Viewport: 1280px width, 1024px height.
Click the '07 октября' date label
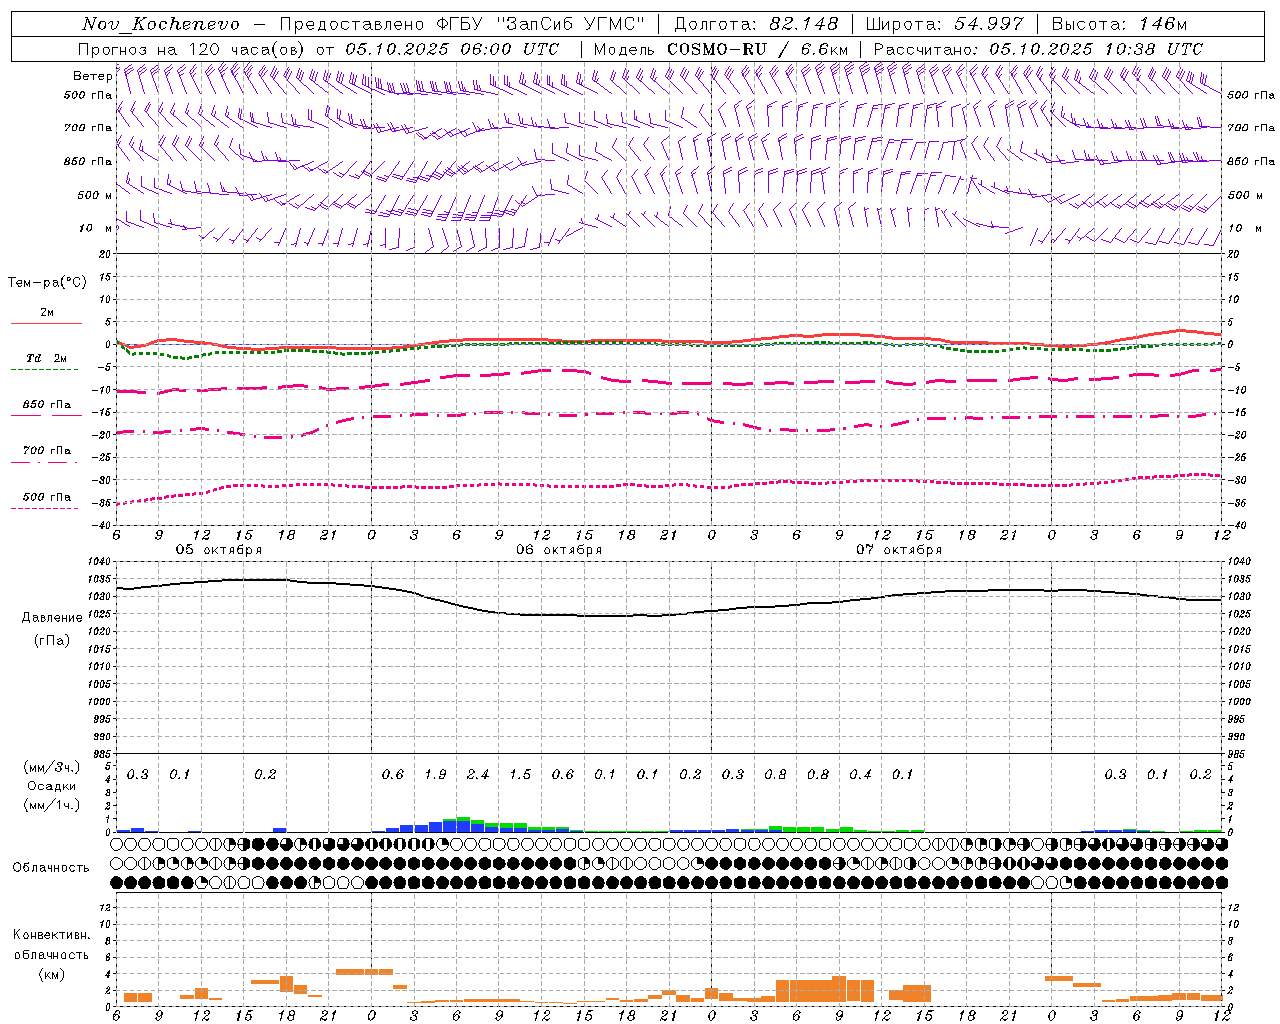point(899,550)
